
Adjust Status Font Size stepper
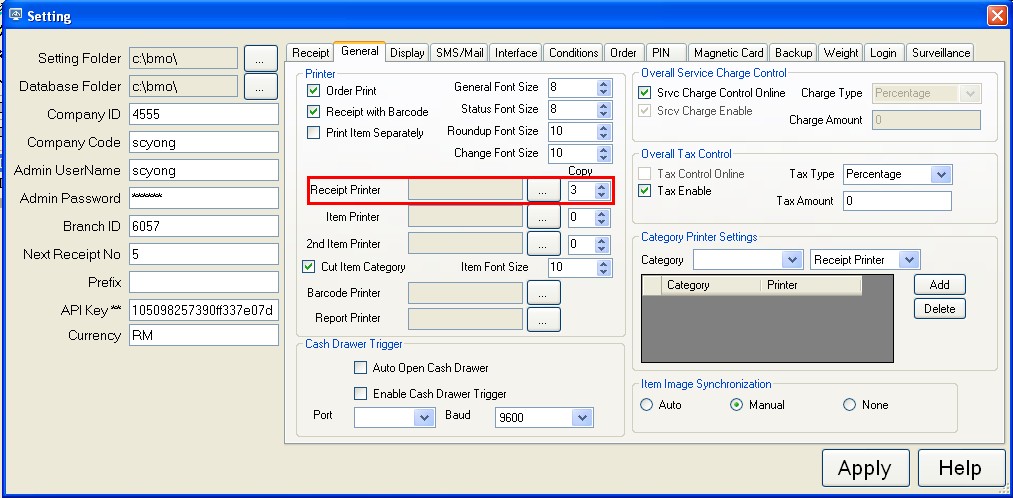point(603,109)
